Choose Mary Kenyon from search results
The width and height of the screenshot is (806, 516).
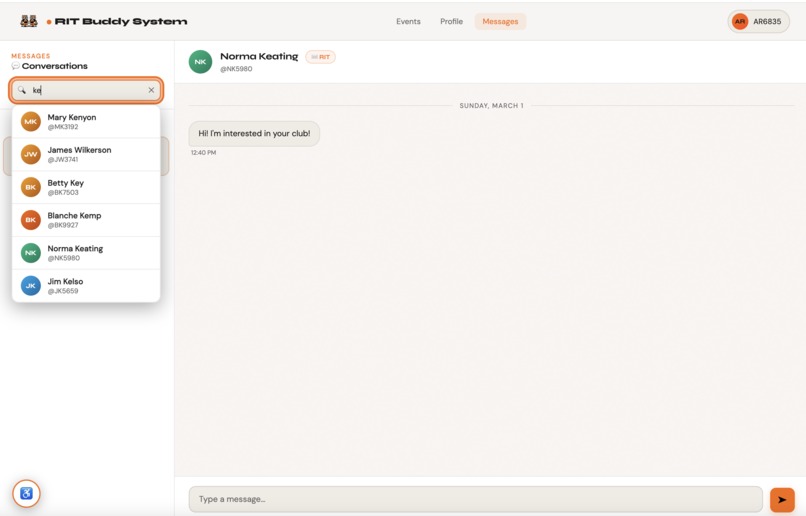[86, 122]
